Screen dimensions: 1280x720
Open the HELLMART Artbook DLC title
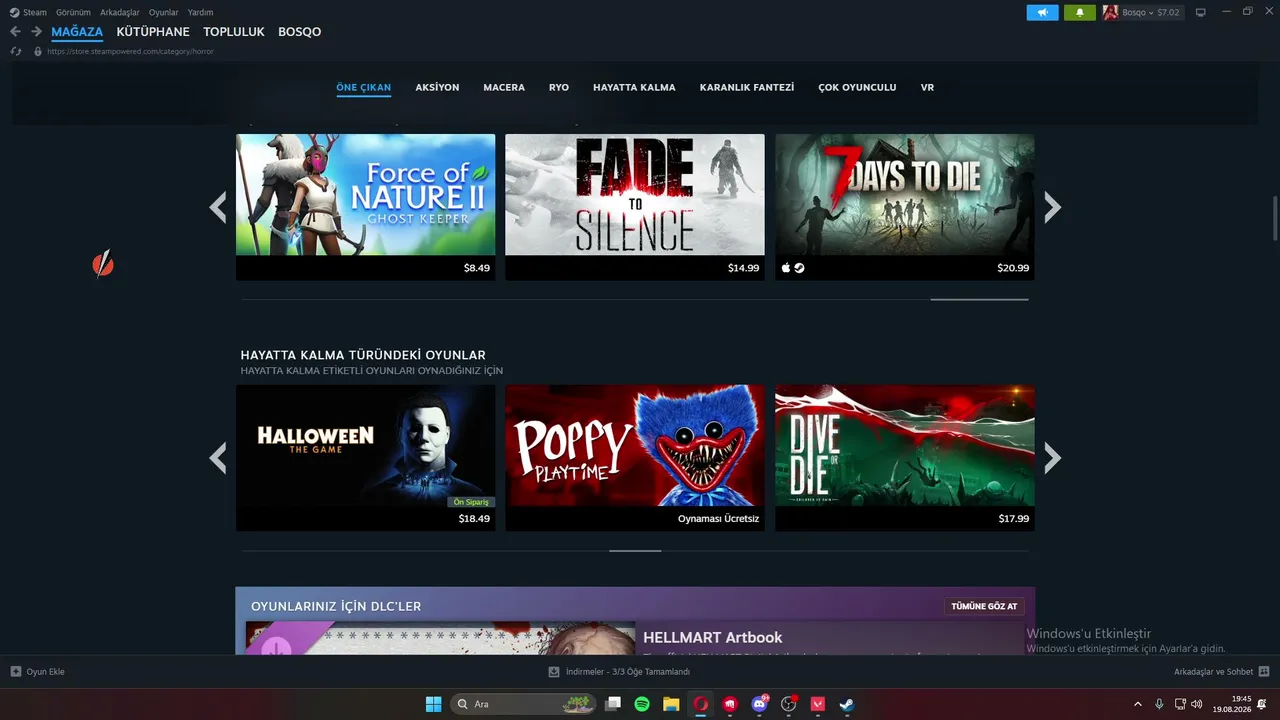click(x=713, y=638)
